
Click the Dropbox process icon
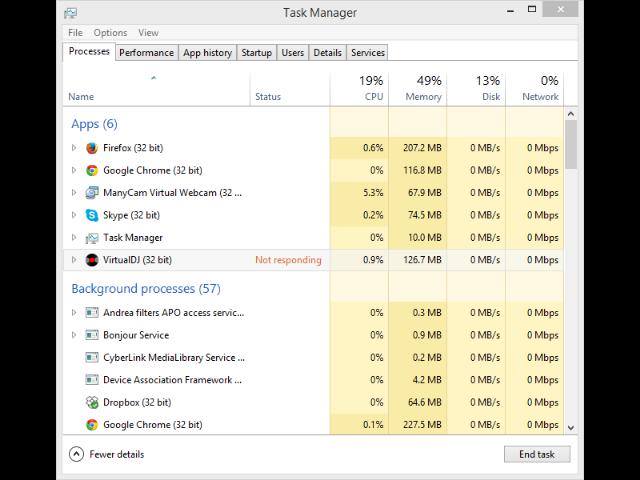92,402
